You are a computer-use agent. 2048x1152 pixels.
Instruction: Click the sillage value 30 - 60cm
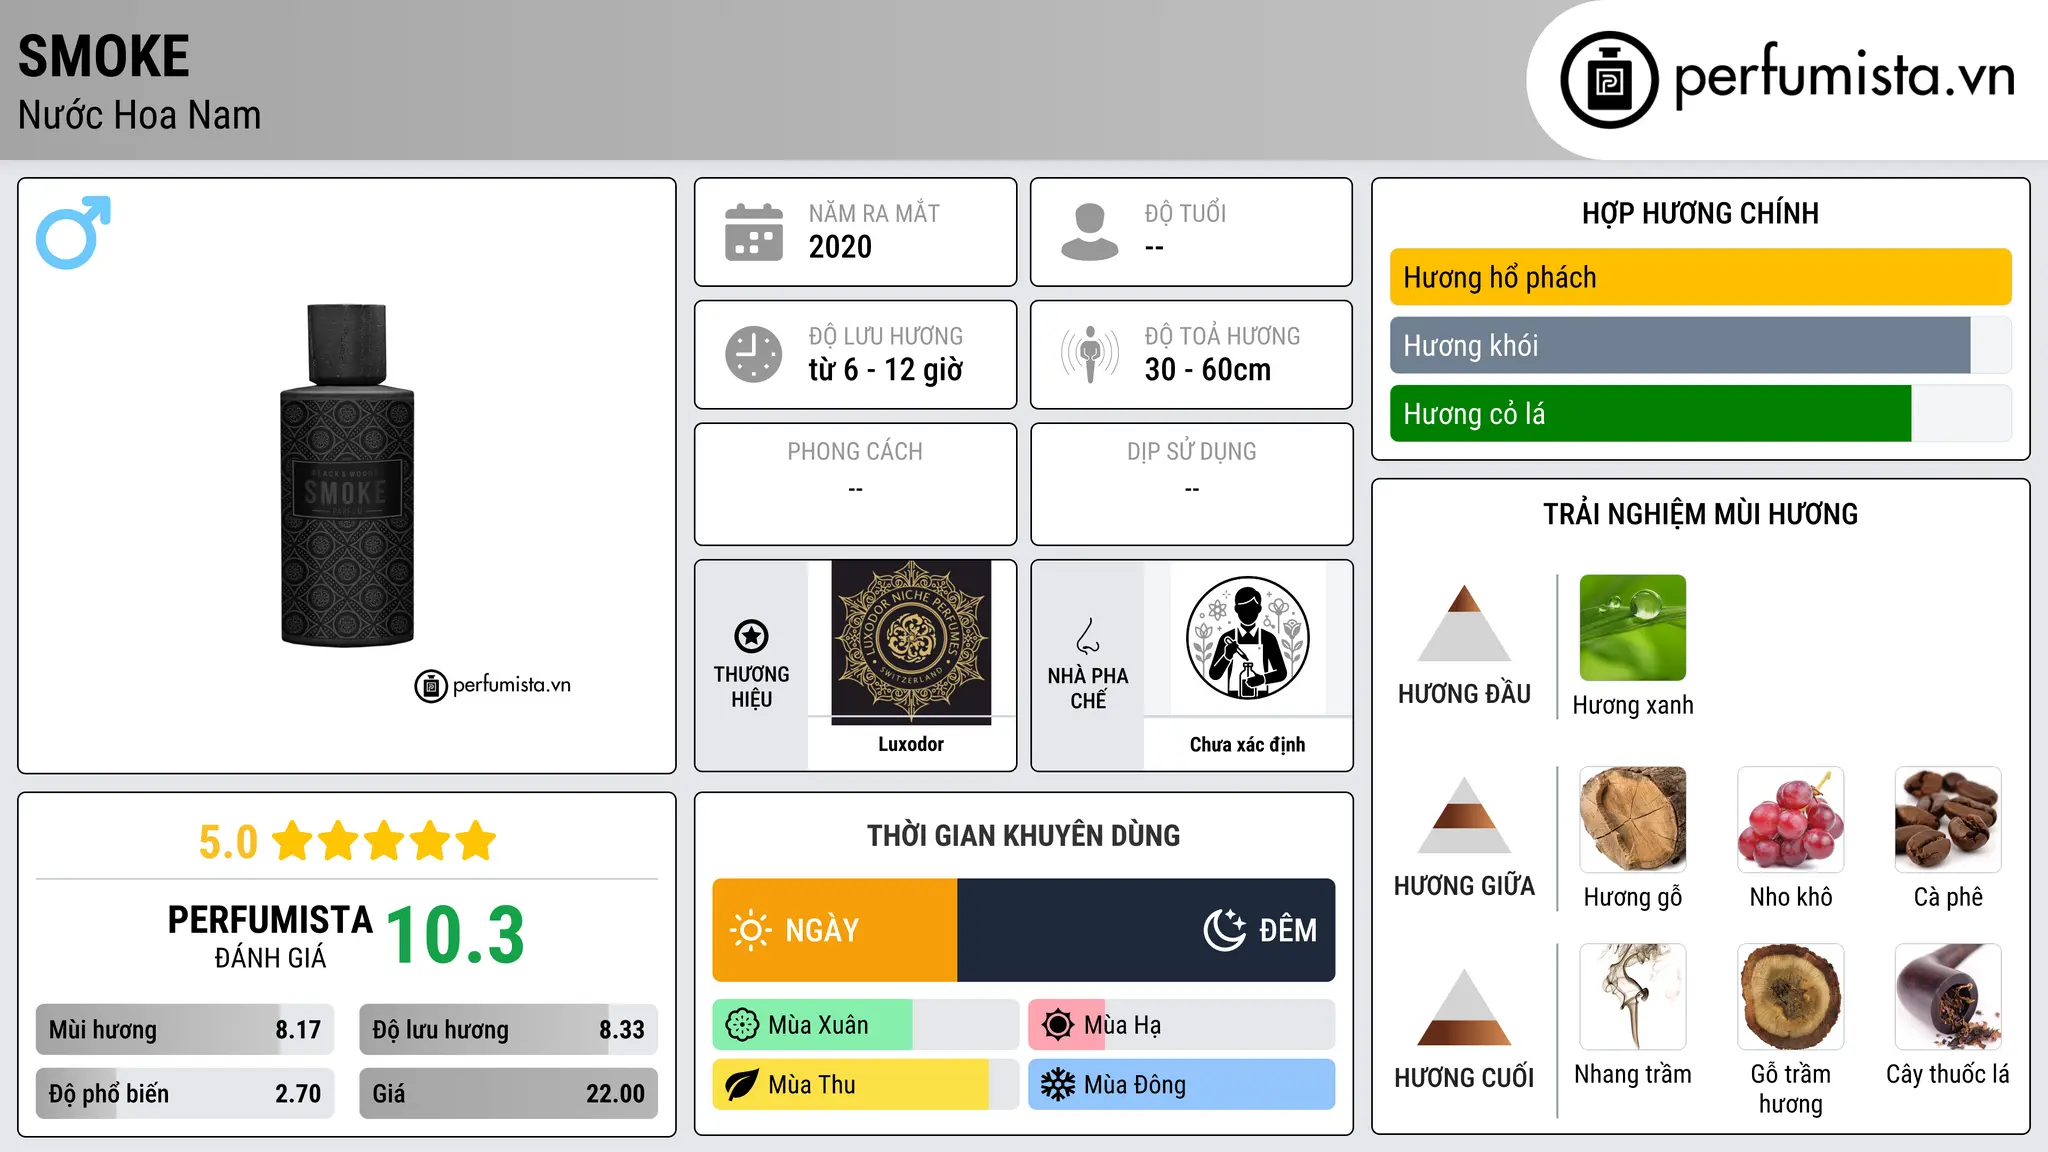point(1208,370)
